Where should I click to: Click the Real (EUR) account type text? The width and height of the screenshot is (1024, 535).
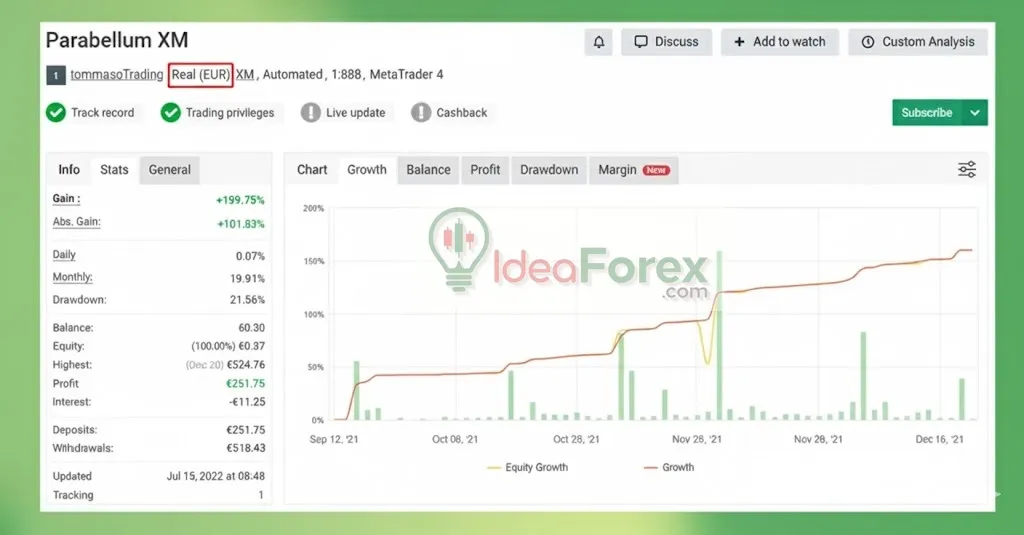pos(200,74)
